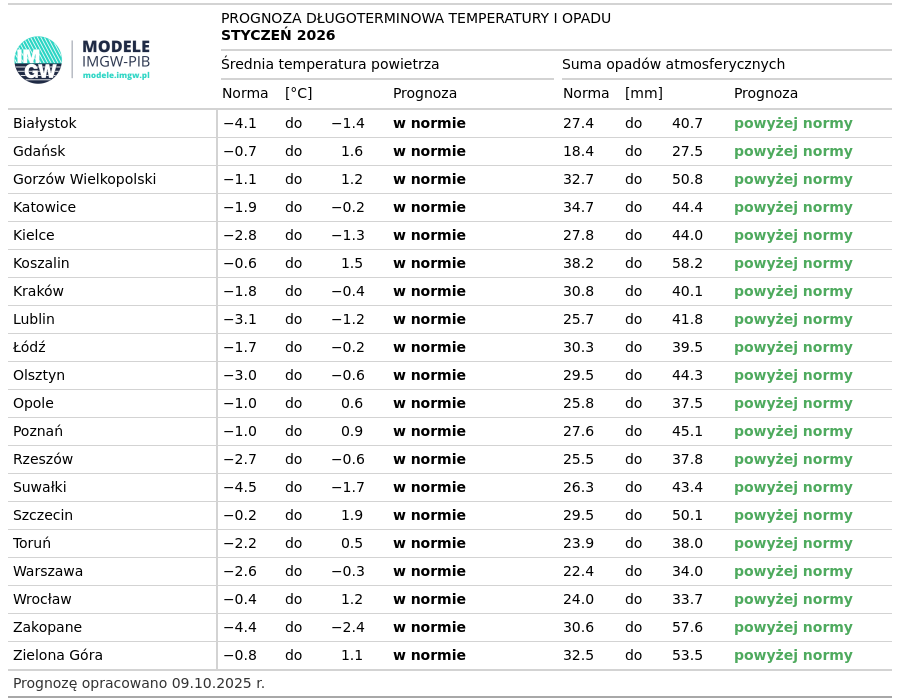This screenshot has width=900, height=700.
Task: Click the MODELE IMGW-PIB brand text
Action: coord(115,54)
